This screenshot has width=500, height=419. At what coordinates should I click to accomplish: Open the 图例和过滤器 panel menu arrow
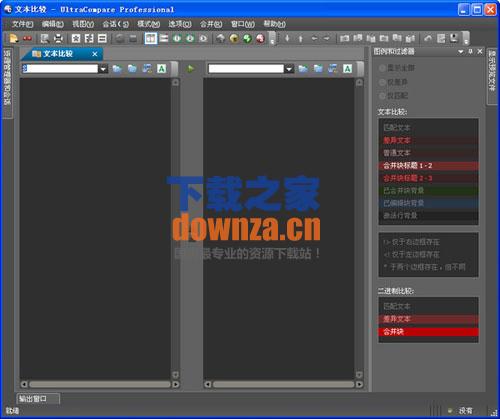point(461,52)
